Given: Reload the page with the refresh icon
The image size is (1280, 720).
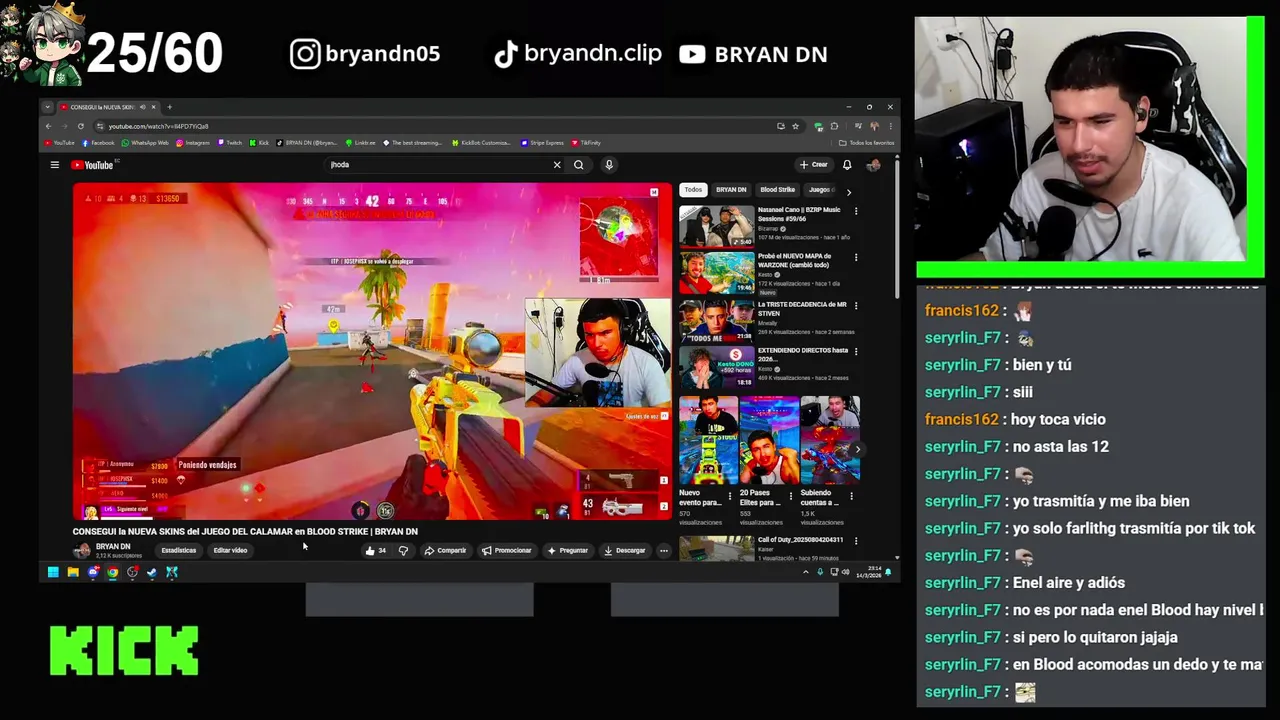Looking at the screenshot, I should (x=80, y=126).
